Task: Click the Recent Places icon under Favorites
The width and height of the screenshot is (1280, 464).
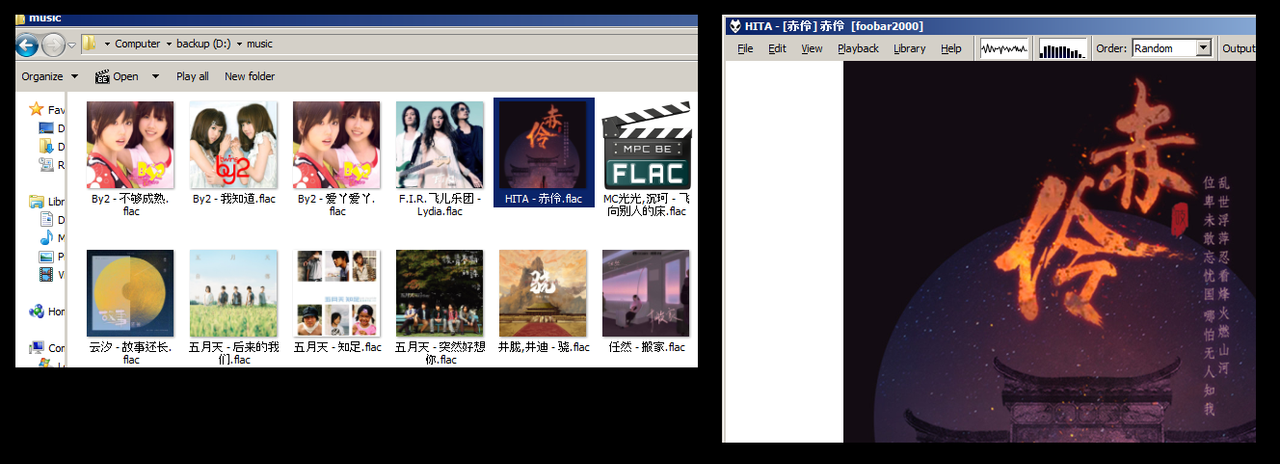Action: [46, 164]
